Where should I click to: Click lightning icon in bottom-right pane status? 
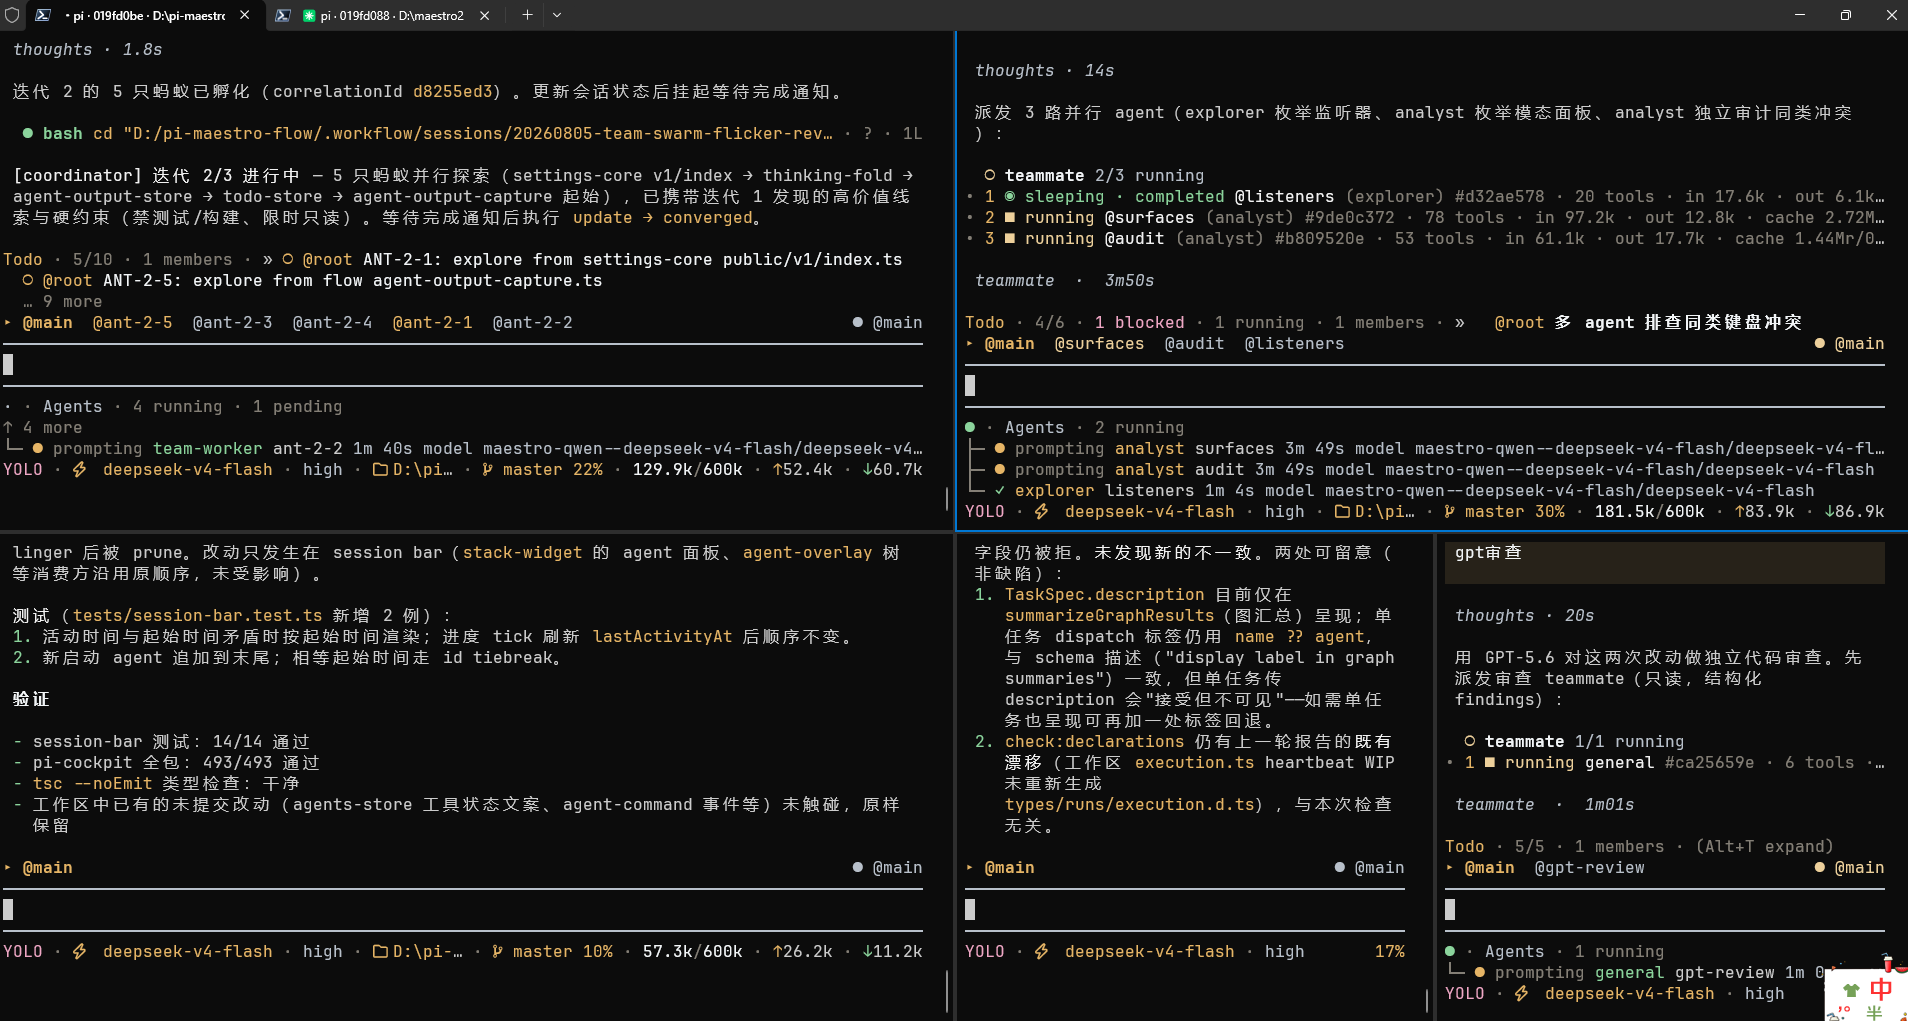click(x=1521, y=994)
